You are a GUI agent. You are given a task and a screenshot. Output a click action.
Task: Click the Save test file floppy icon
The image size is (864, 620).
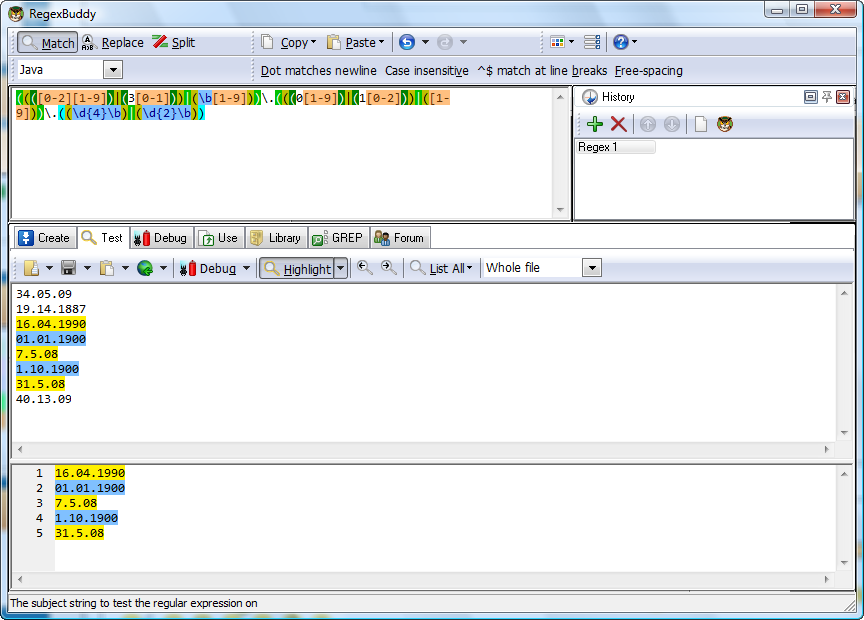pos(69,268)
